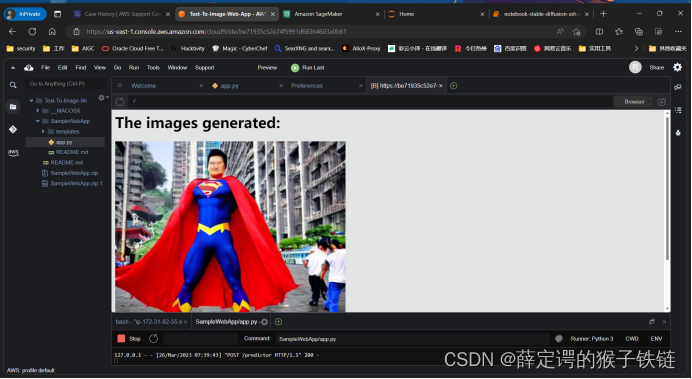Click the generated Superman image

230,226
